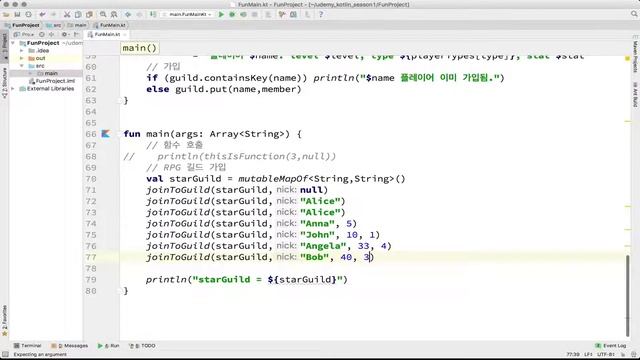Open the TODO tool window

pos(142,346)
